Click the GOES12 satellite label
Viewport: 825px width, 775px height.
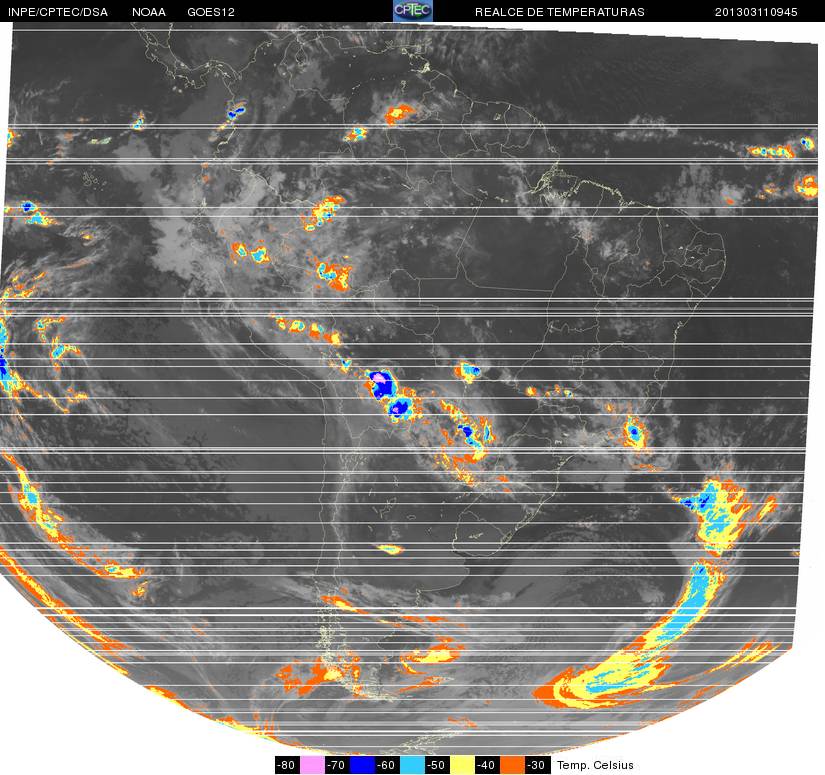[x=211, y=12]
